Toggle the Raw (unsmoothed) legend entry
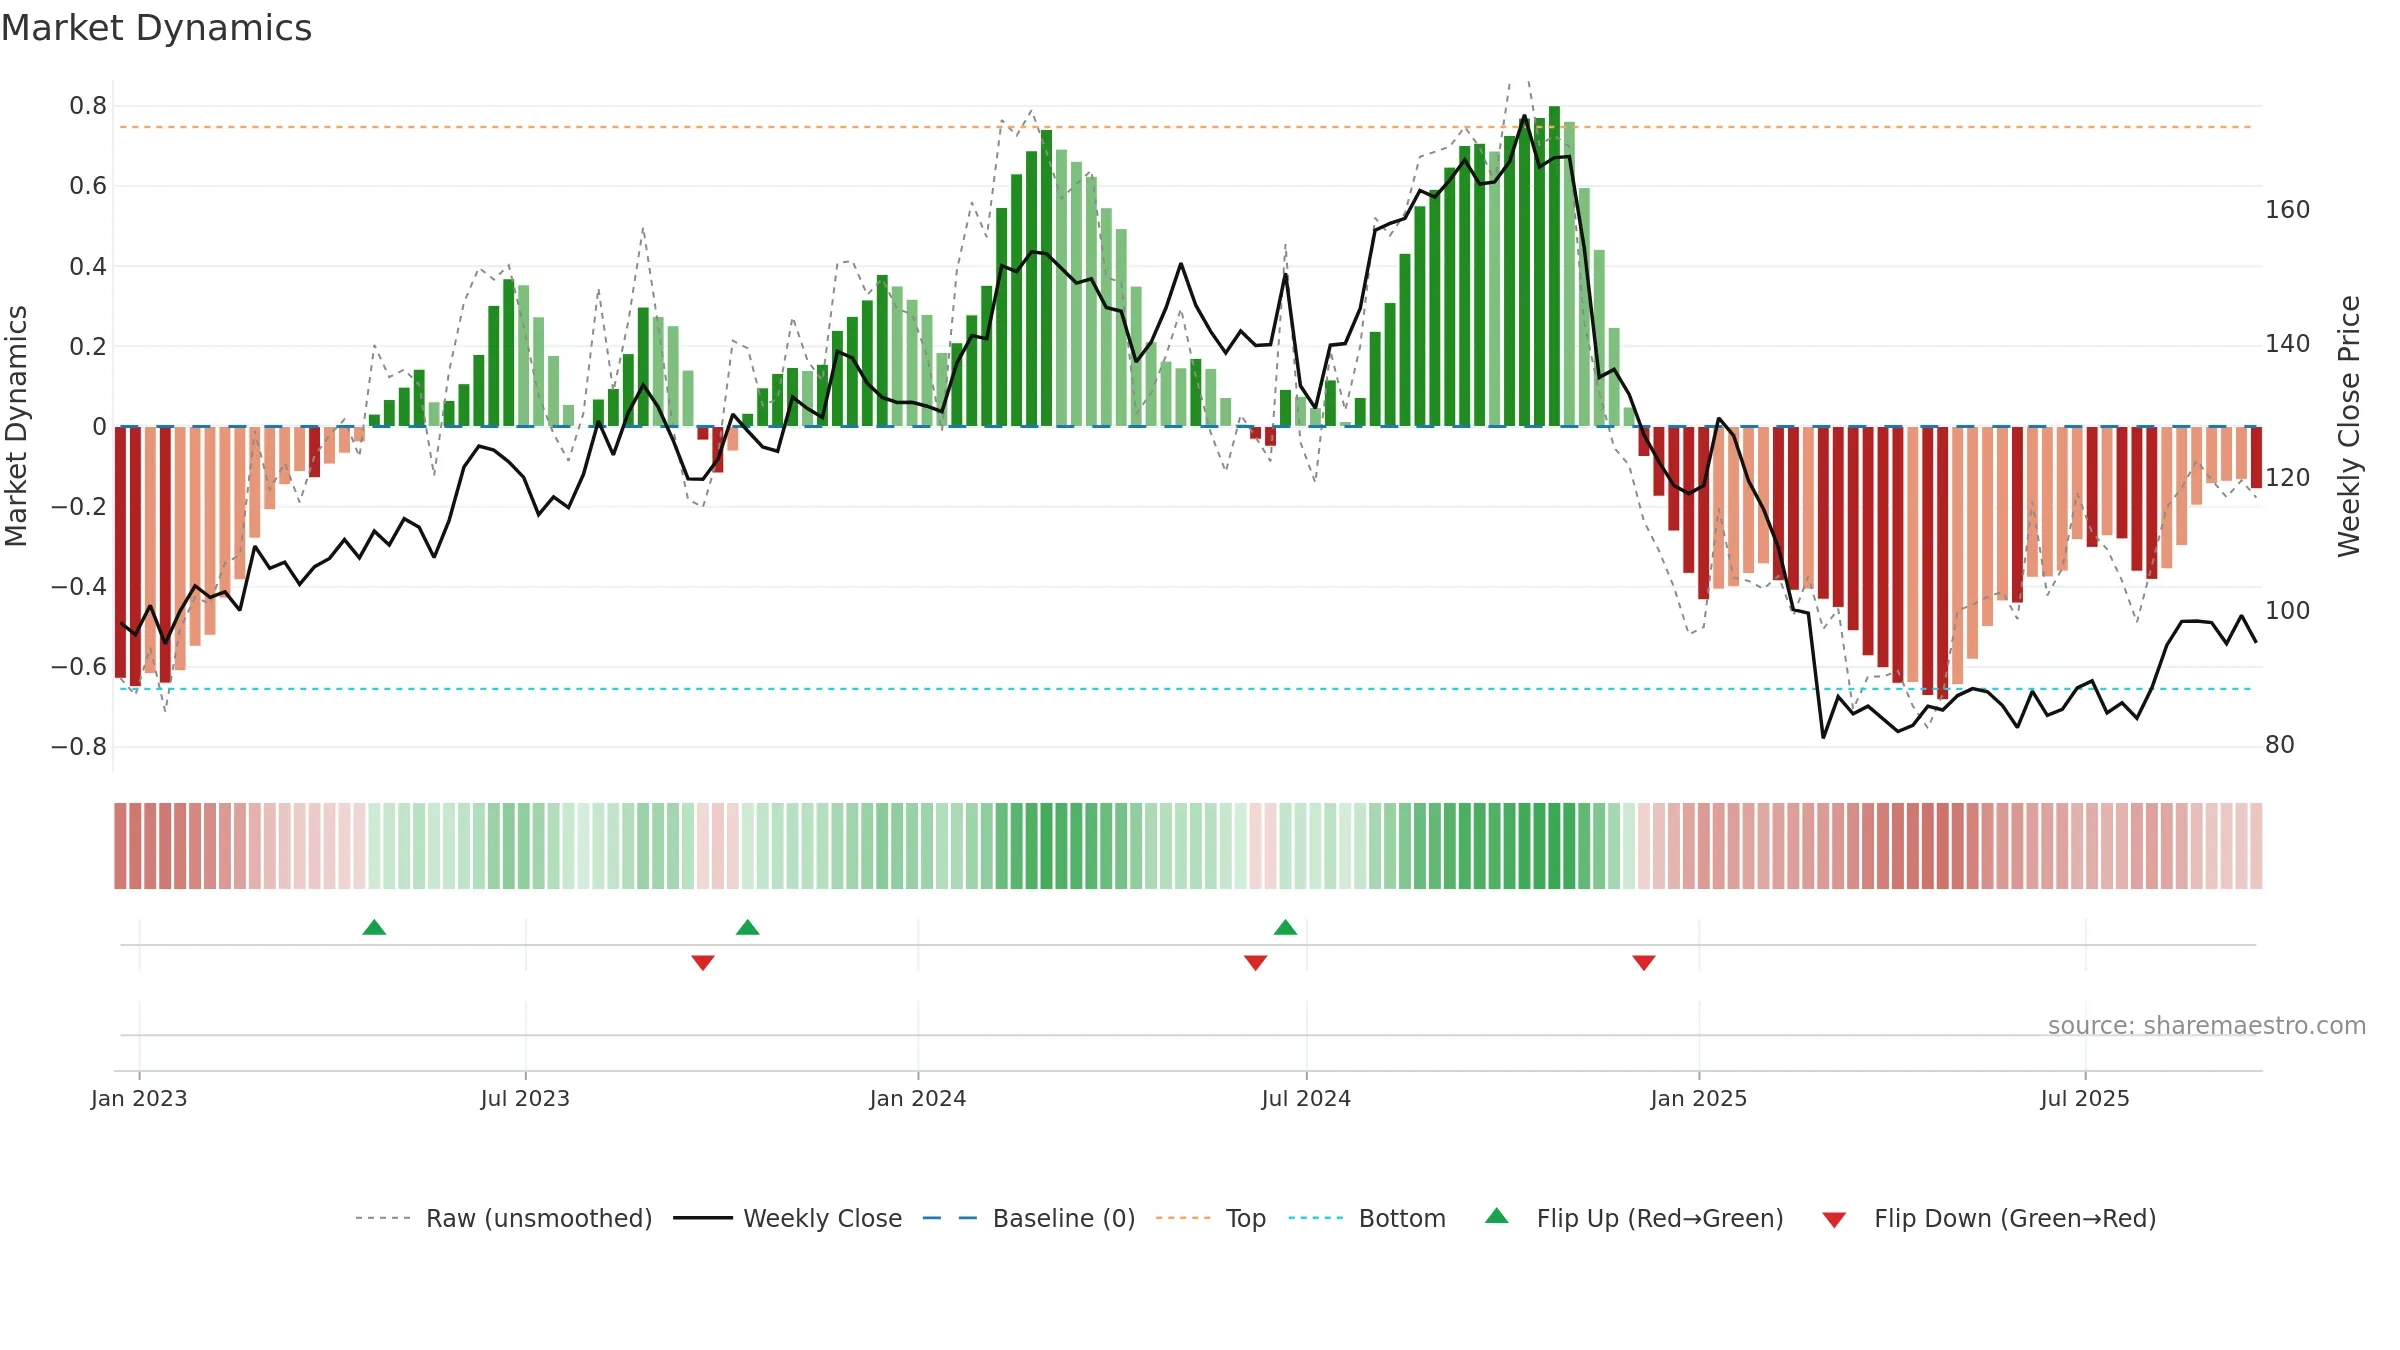The width and height of the screenshot is (2400, 1350). 504,1218
